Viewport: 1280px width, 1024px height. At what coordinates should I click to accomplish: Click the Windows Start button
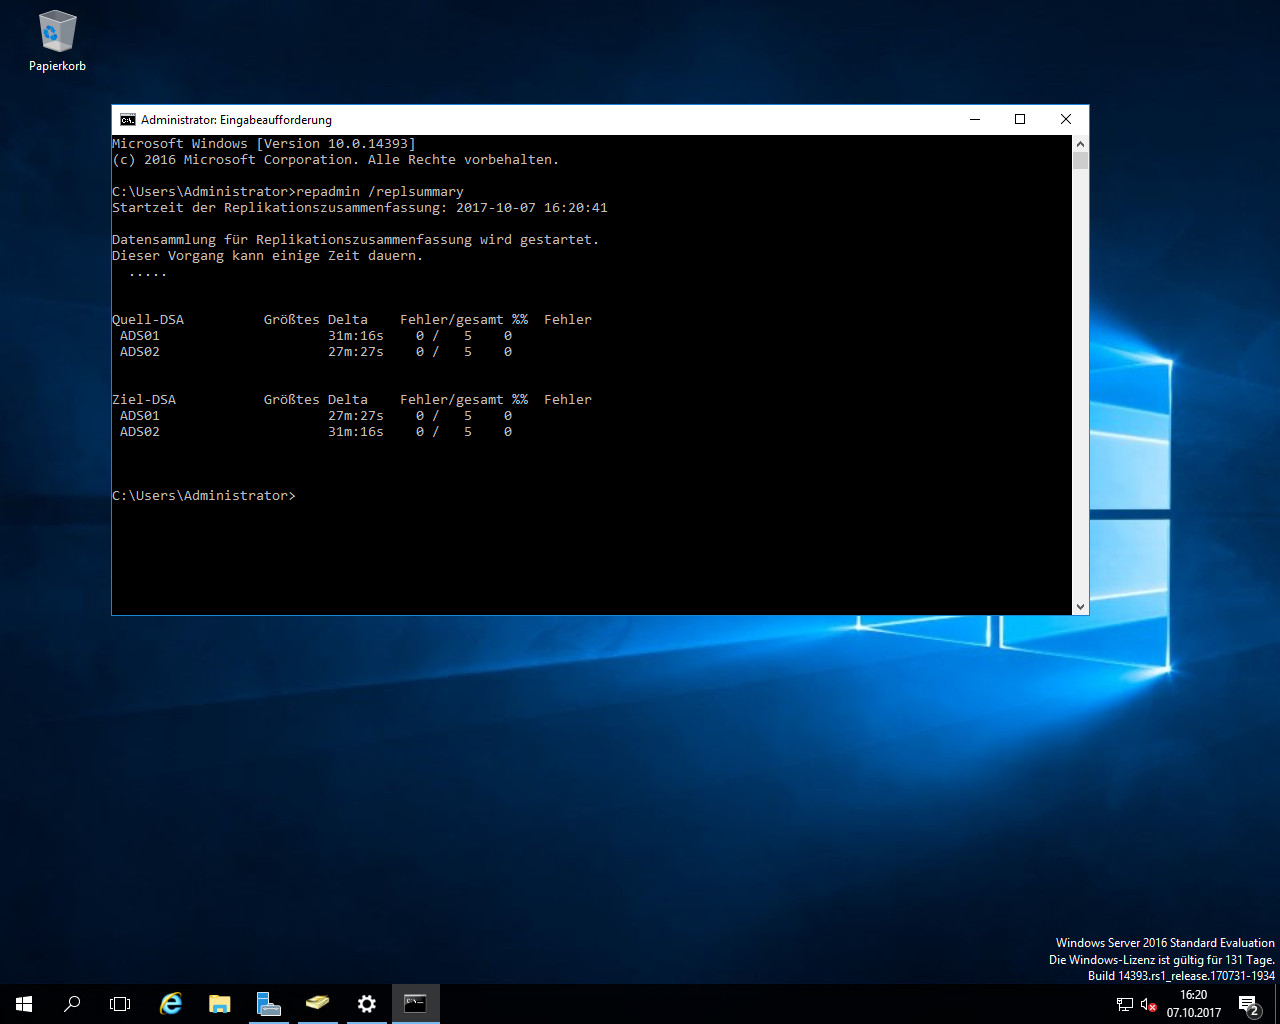[x=24, y=1003]
